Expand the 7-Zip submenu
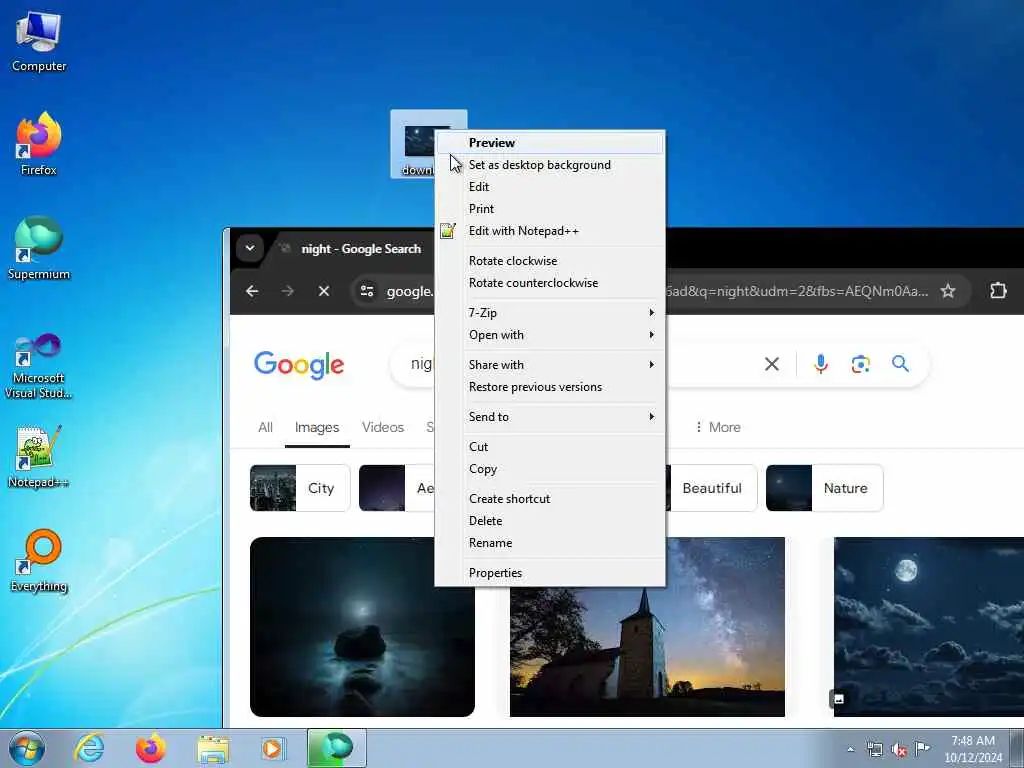Screen dimensions: 1024x768 click(551, 313)
